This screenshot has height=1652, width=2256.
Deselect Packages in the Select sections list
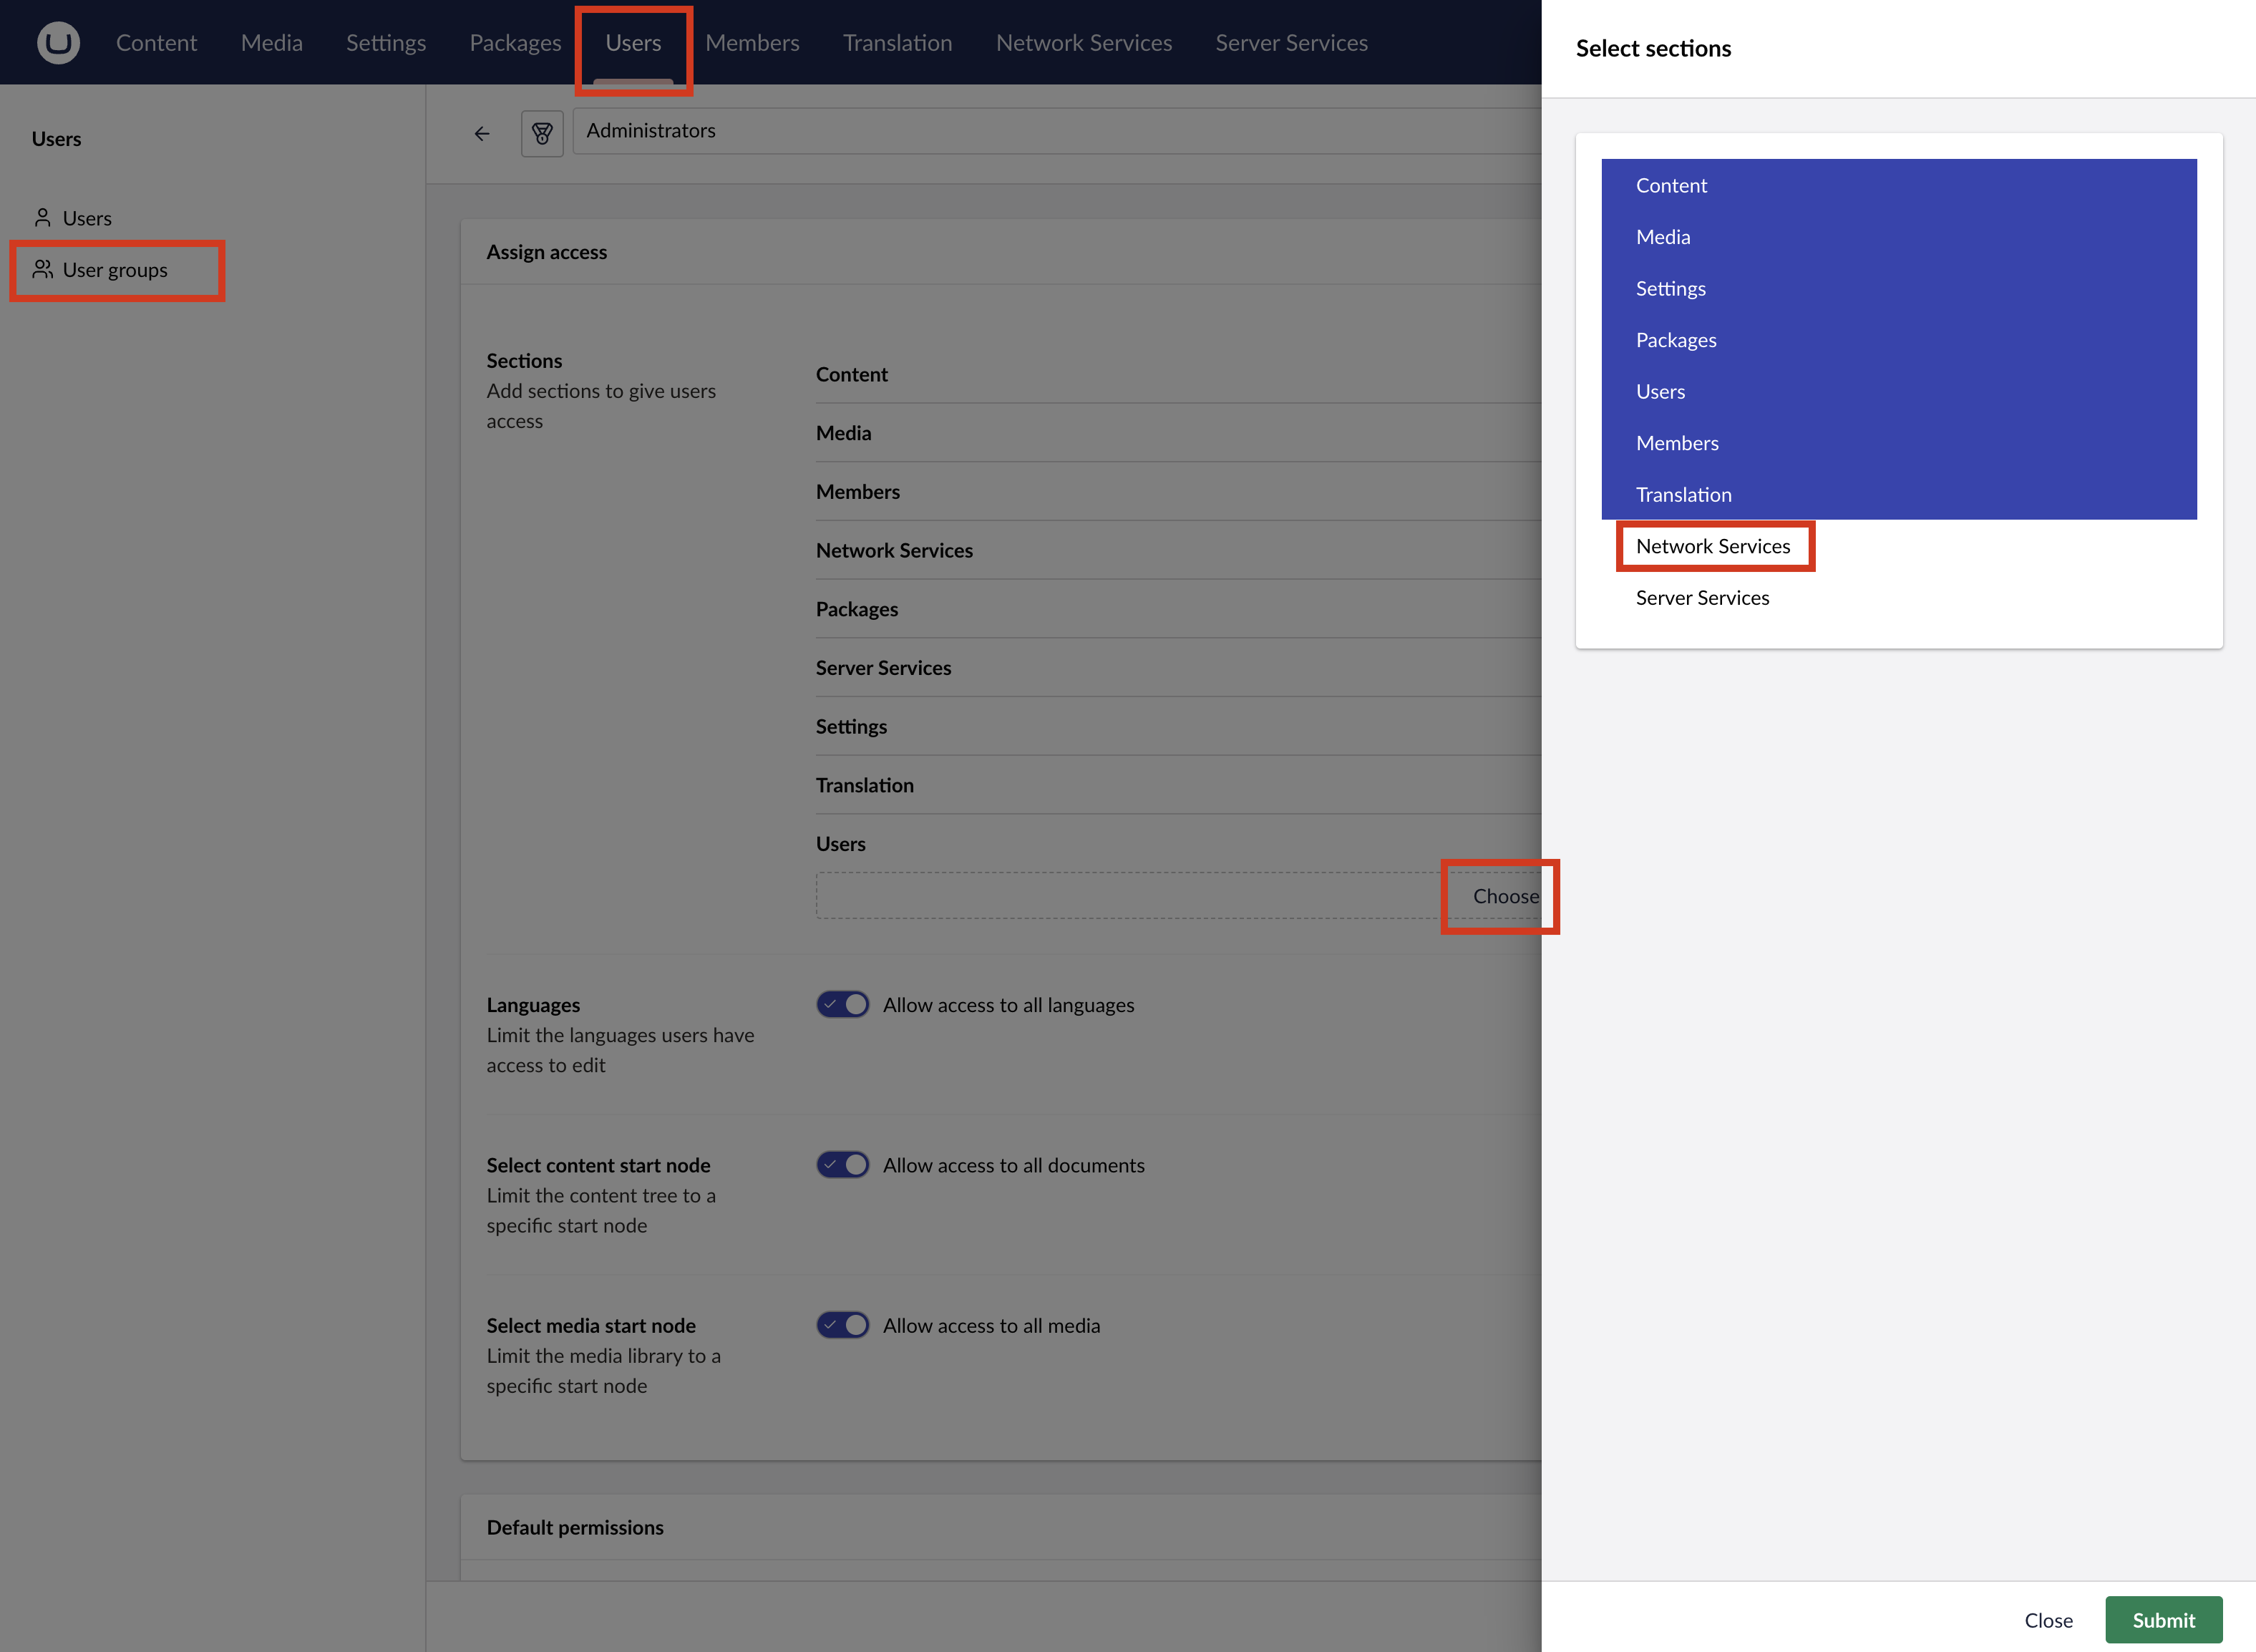pyautogui.click(x=1675, y=340)
